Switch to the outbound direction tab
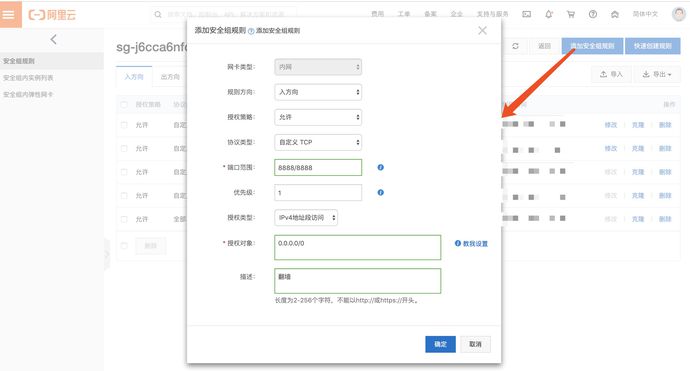This screenshot has width=690, height=371. (170, 77)
